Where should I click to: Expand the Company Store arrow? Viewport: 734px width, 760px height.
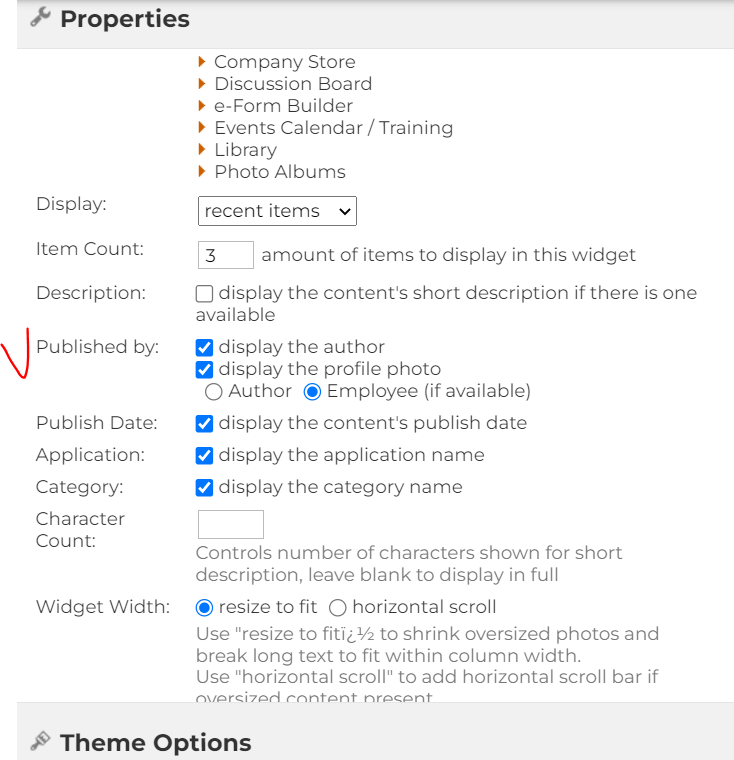(202, 62)
